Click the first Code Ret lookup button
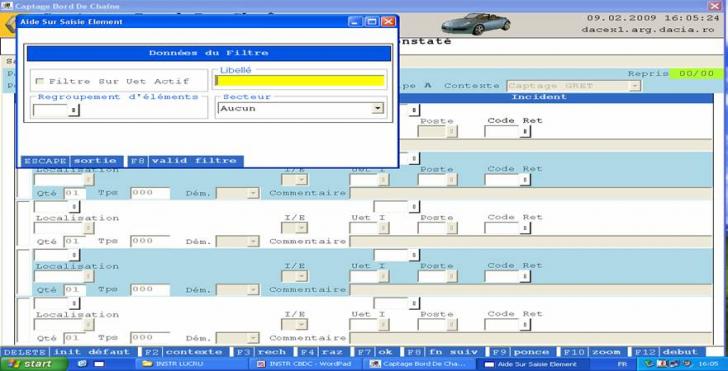The image size is (728, 371). click(x=525, y=132)
